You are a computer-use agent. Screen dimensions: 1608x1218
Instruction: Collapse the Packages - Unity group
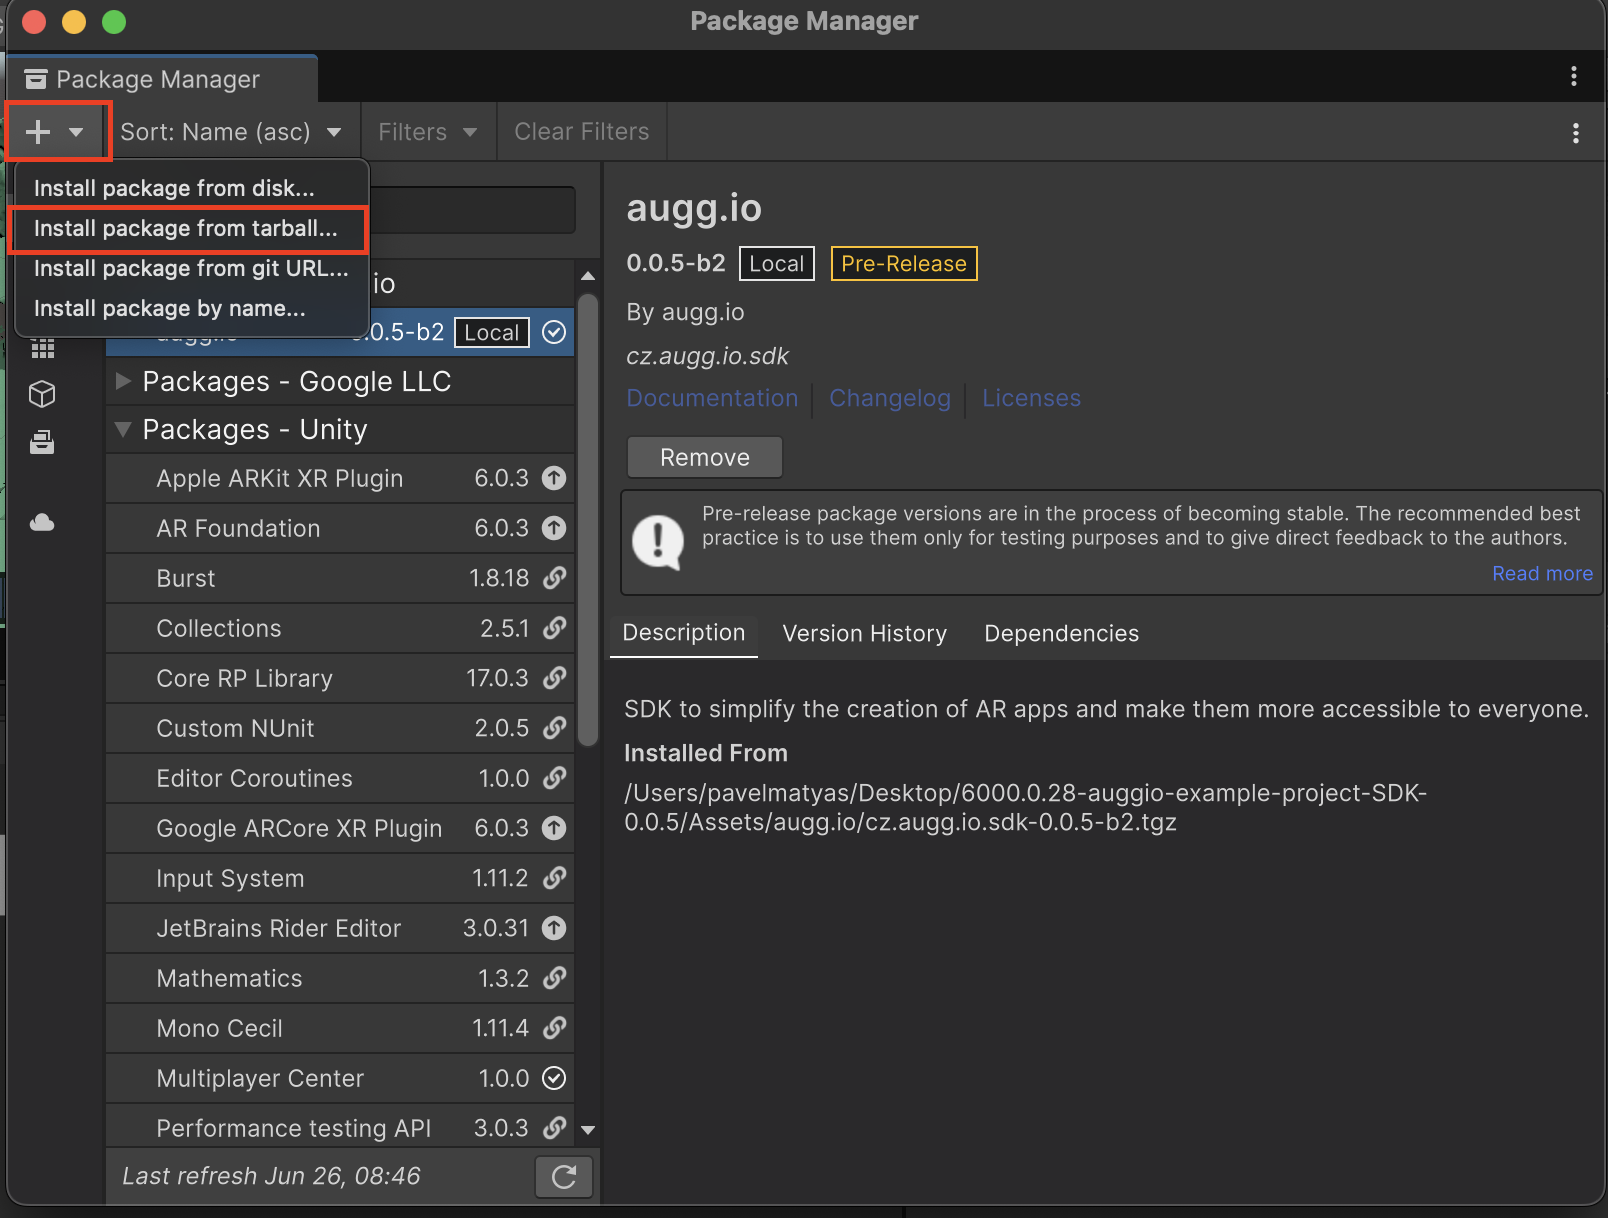click(x=124, y=429)
